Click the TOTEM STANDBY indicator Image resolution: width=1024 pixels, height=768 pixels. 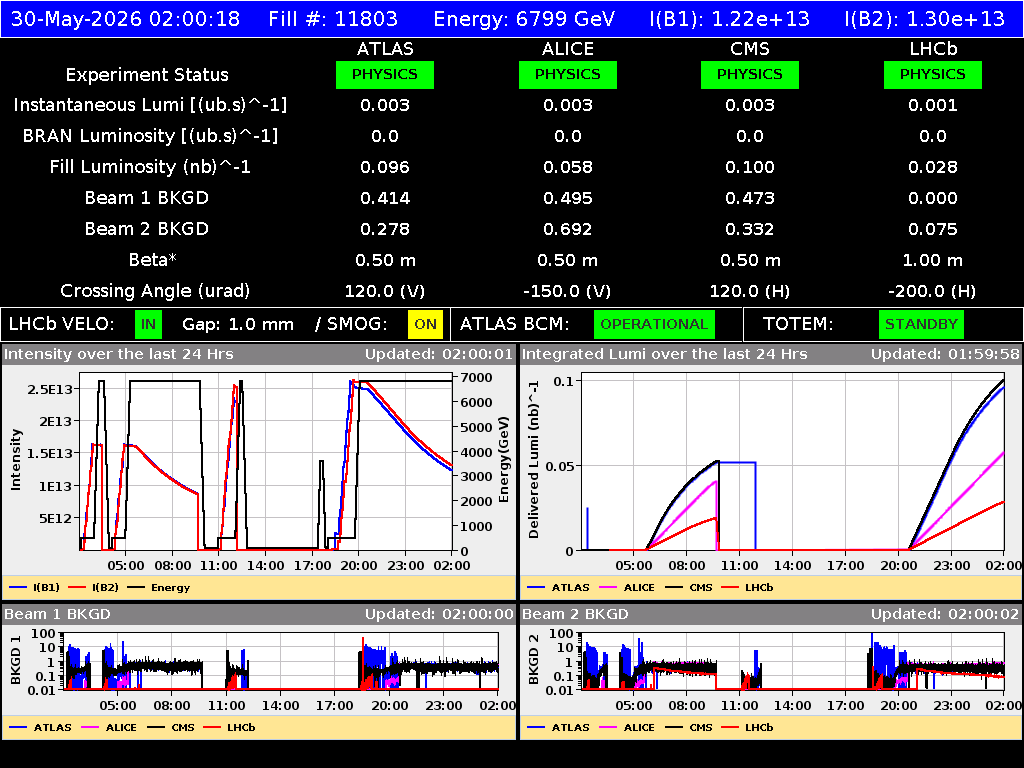tap(921, 325)
